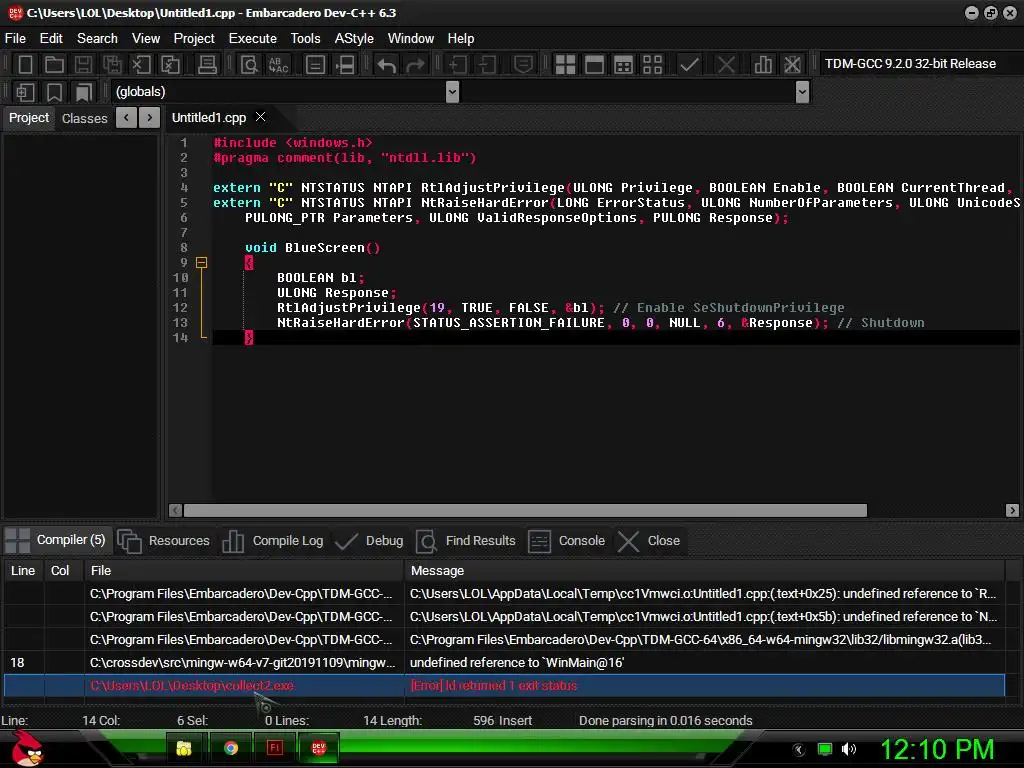Screen dimensions: 1024x768
Task: Click the Compile and Run icon
Action: [x=624, y=65]
